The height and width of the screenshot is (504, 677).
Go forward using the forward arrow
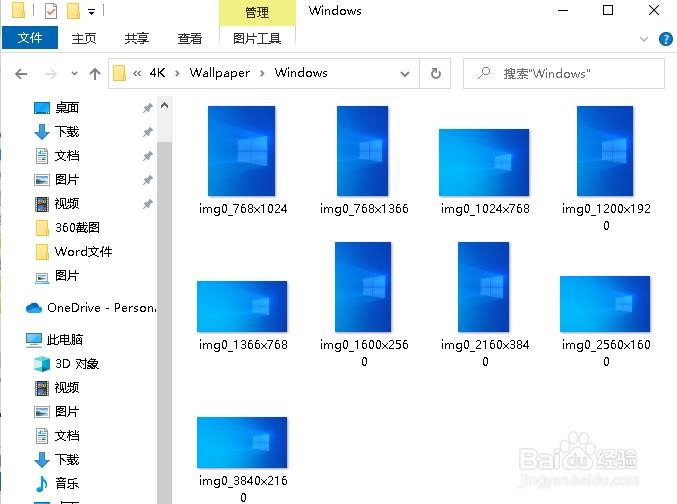point(51,74)
